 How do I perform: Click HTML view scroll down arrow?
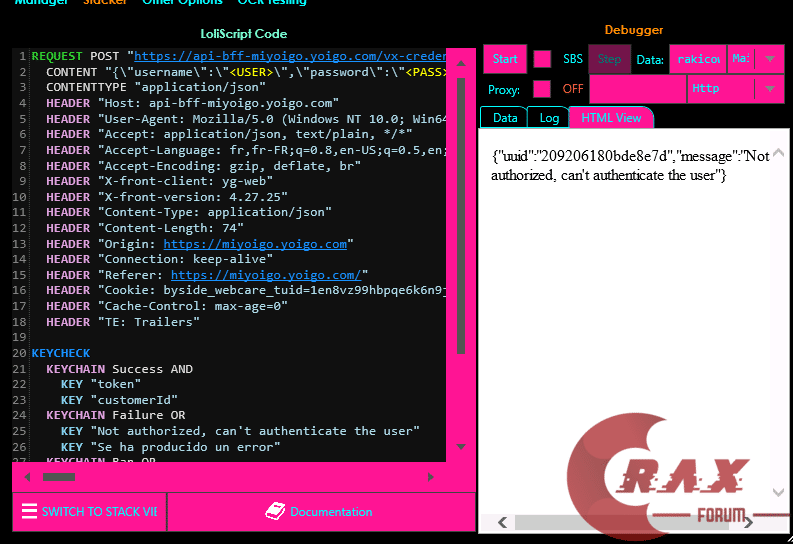coord(778,491)
